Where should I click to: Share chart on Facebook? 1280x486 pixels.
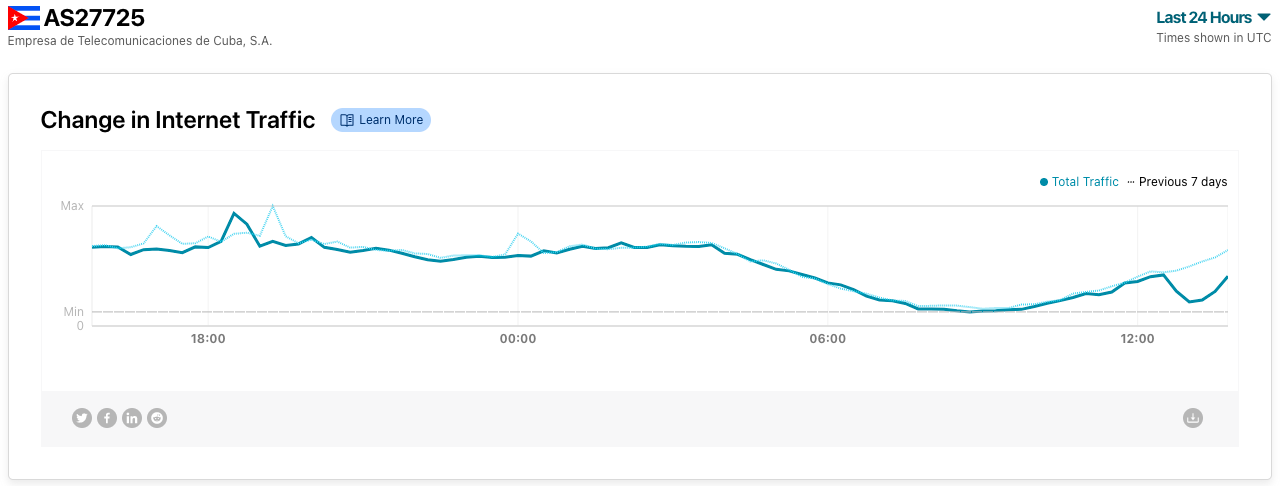click(107, 418)
